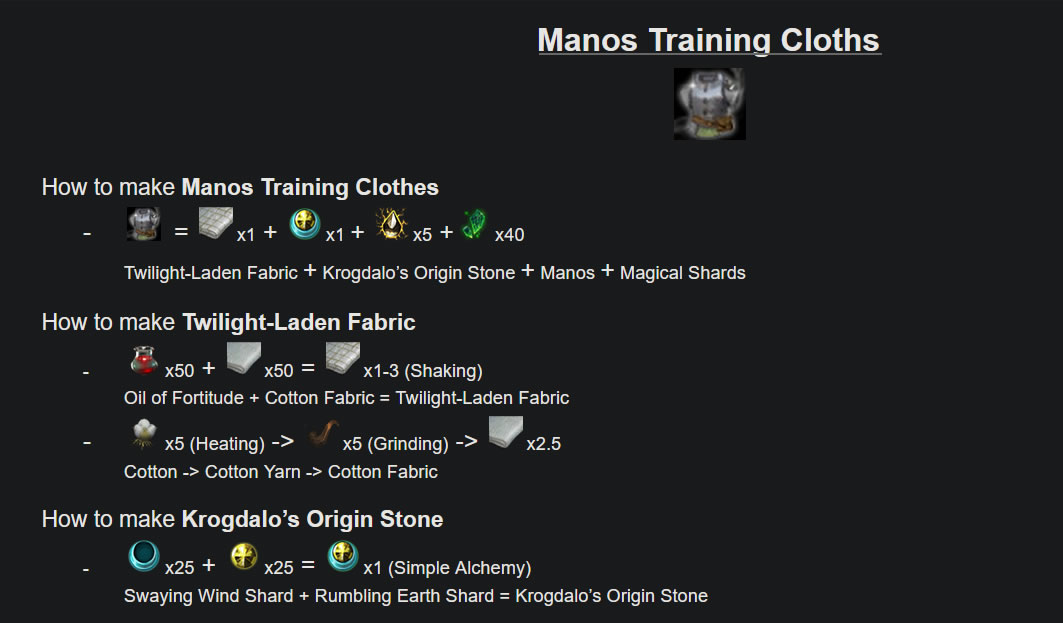Click Cotton Fabric icon marked x50
This screenshot has height=623, width=1063.
243,359
